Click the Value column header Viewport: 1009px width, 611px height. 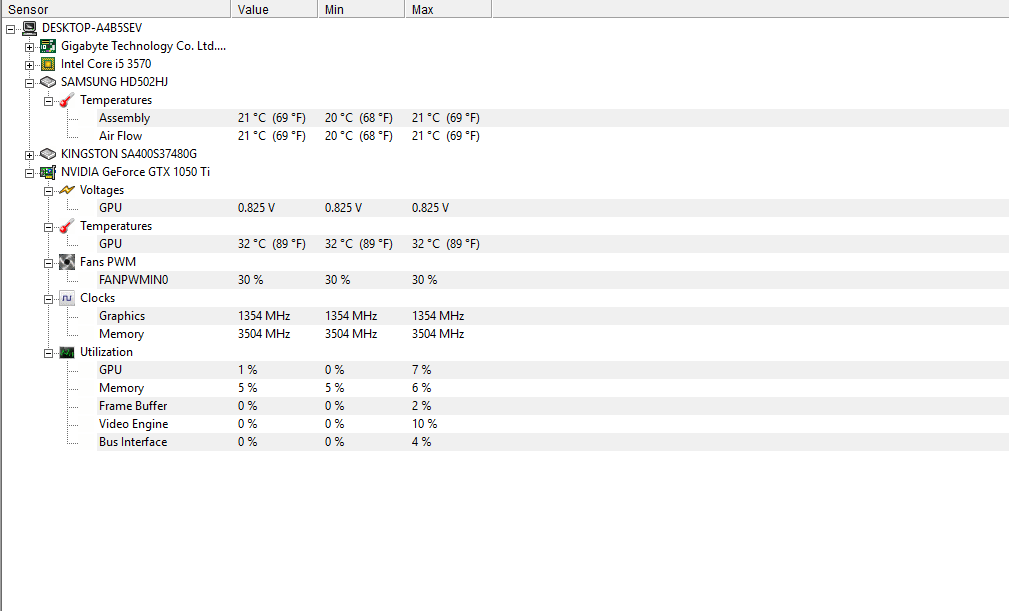click(x=274, y=9)
